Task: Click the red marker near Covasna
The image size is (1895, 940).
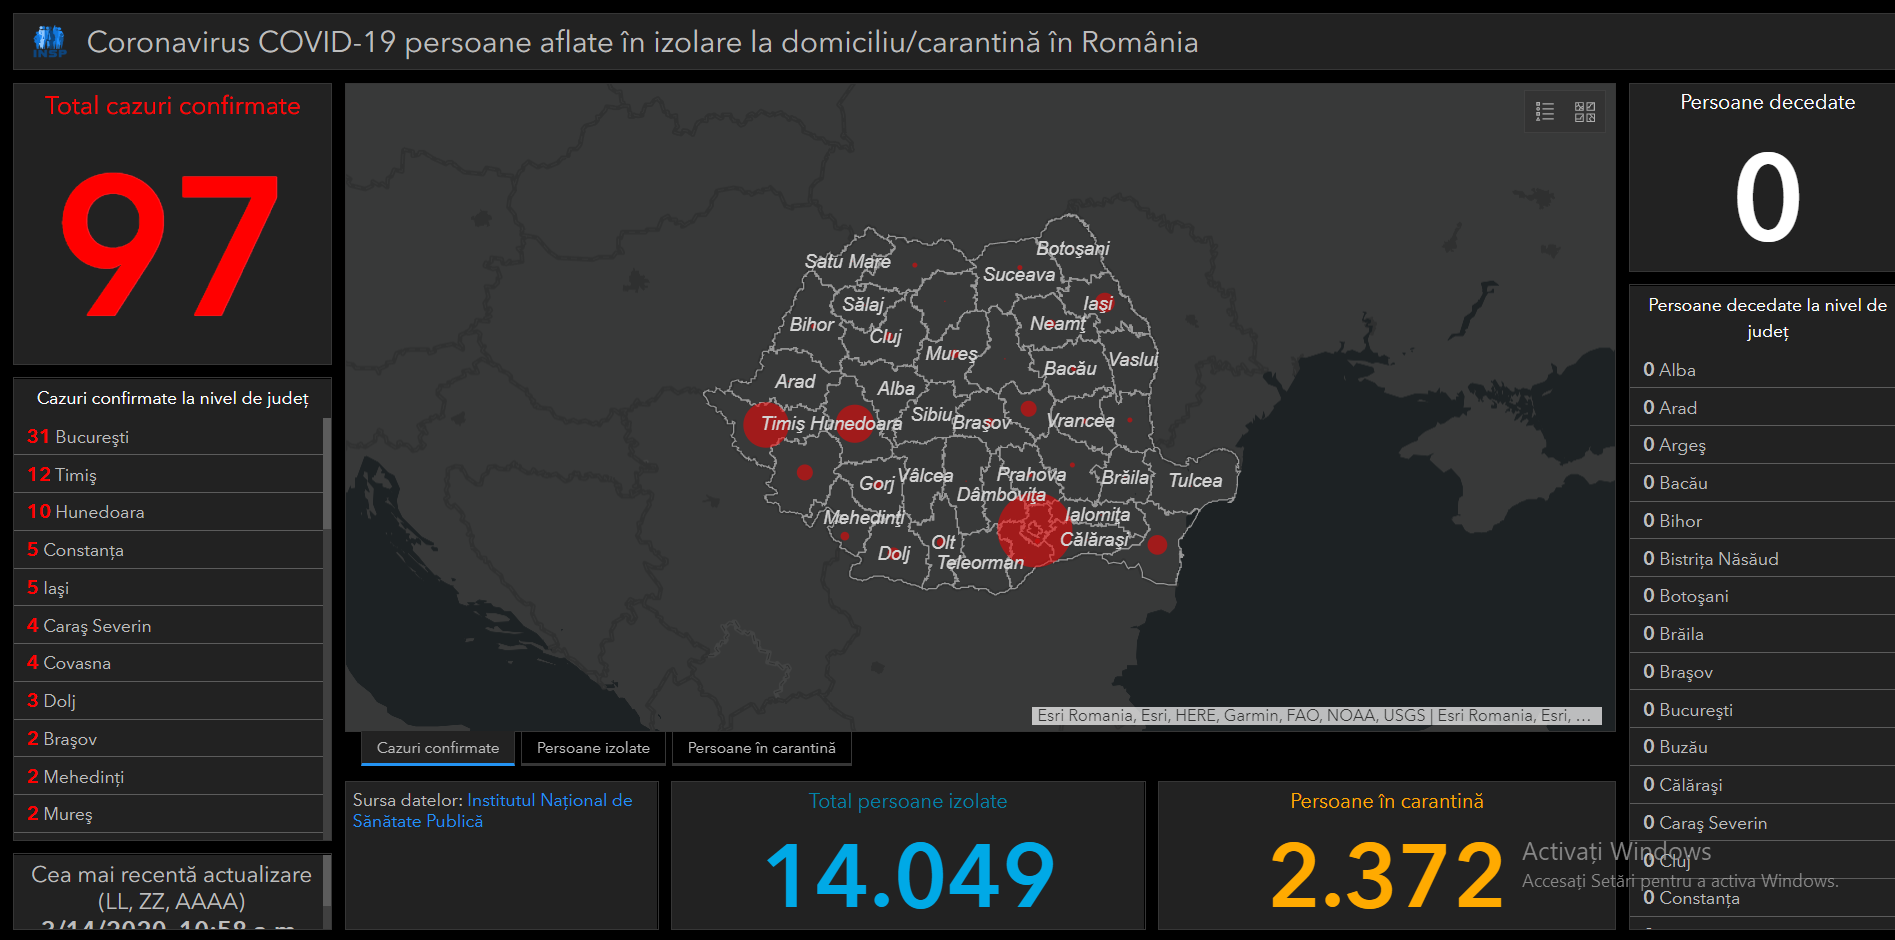Action: [1028, 408]
